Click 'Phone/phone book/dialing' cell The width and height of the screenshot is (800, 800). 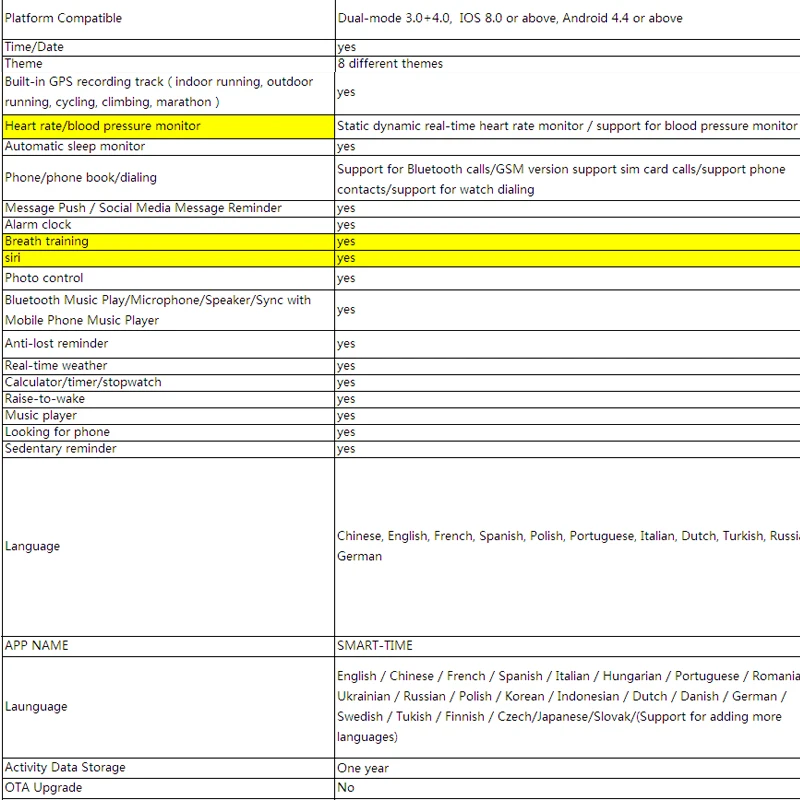[x=168, y=178]
